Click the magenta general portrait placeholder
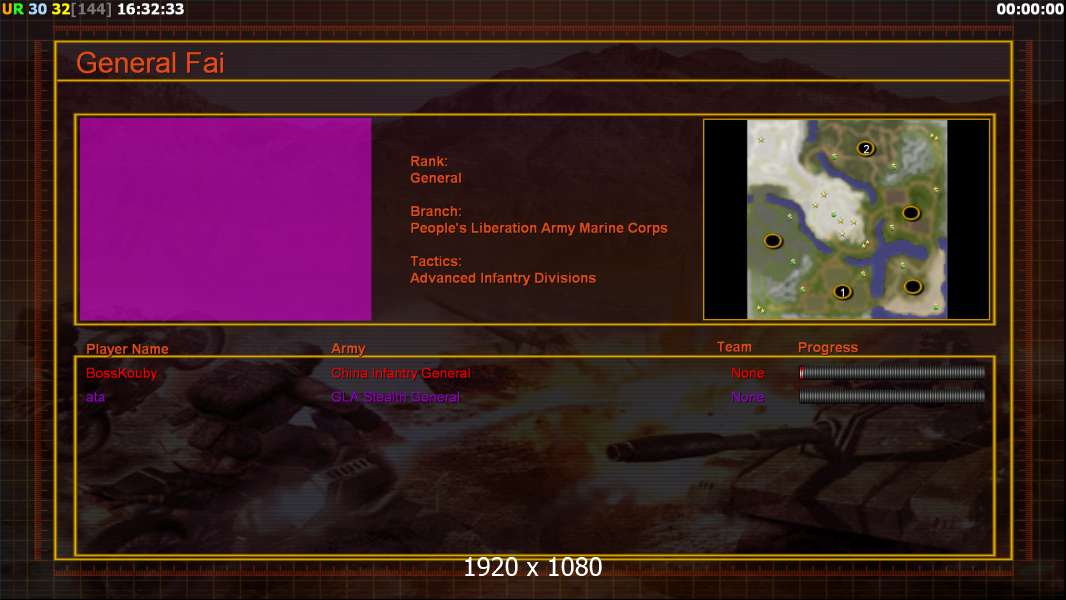Viewport: 1066px width, 600px height. pyautogui.click(x=225, y=219)
